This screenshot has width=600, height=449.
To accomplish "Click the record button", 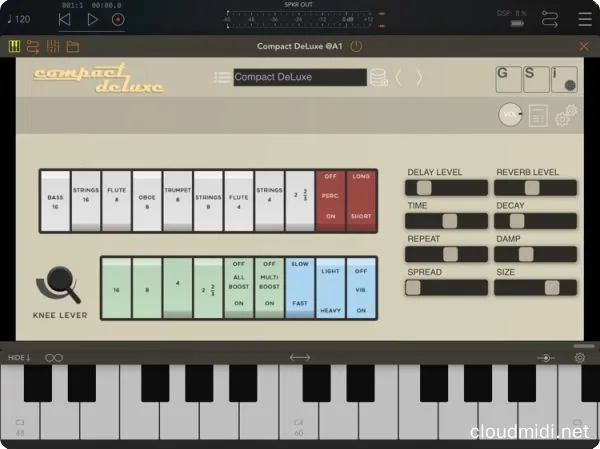I will (x=118, y=19).
